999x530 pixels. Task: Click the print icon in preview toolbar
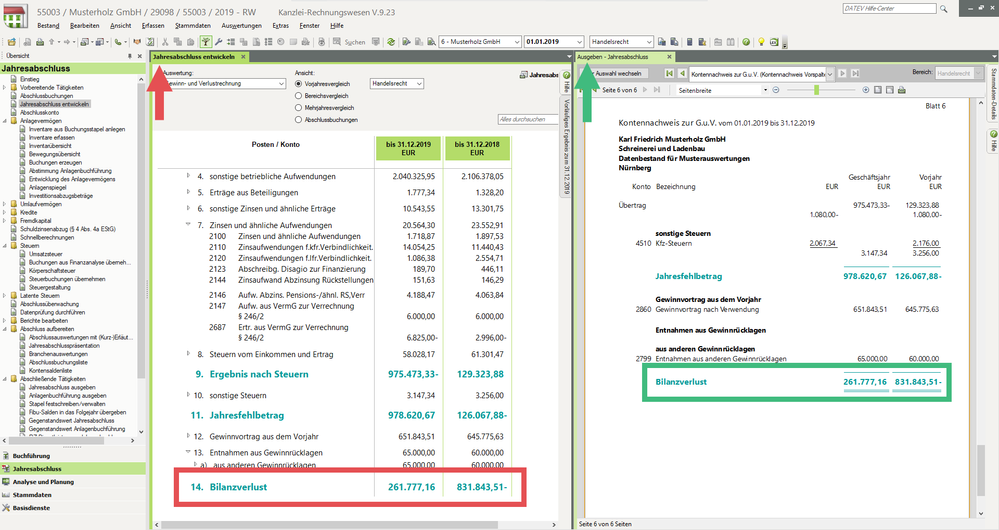click(902, 90)
